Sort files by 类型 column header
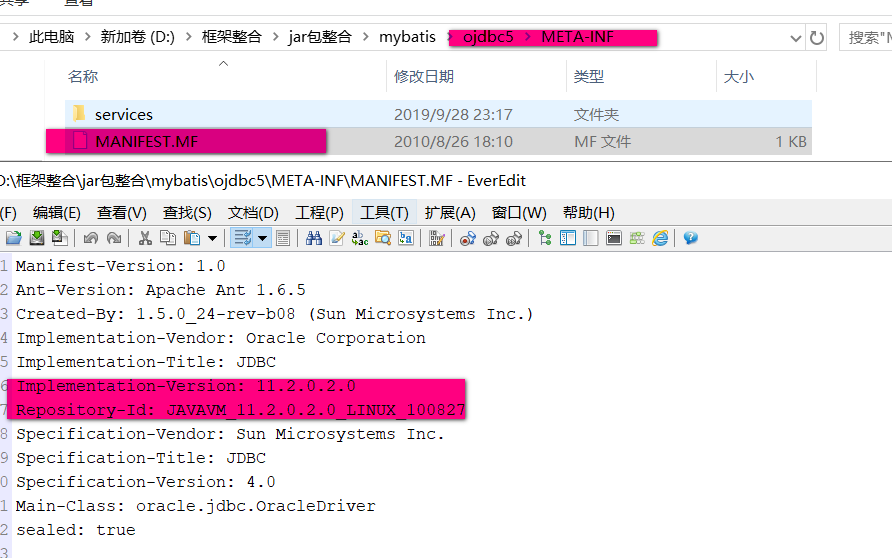892x558 pixels. [x=589, y=76]
